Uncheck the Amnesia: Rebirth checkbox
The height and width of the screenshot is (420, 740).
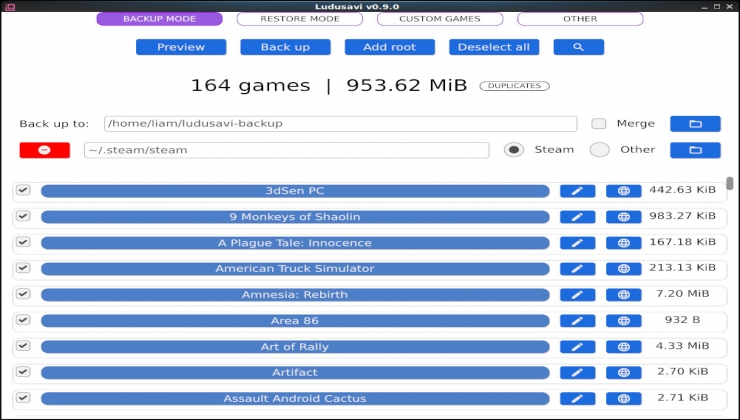pos(23,294)
